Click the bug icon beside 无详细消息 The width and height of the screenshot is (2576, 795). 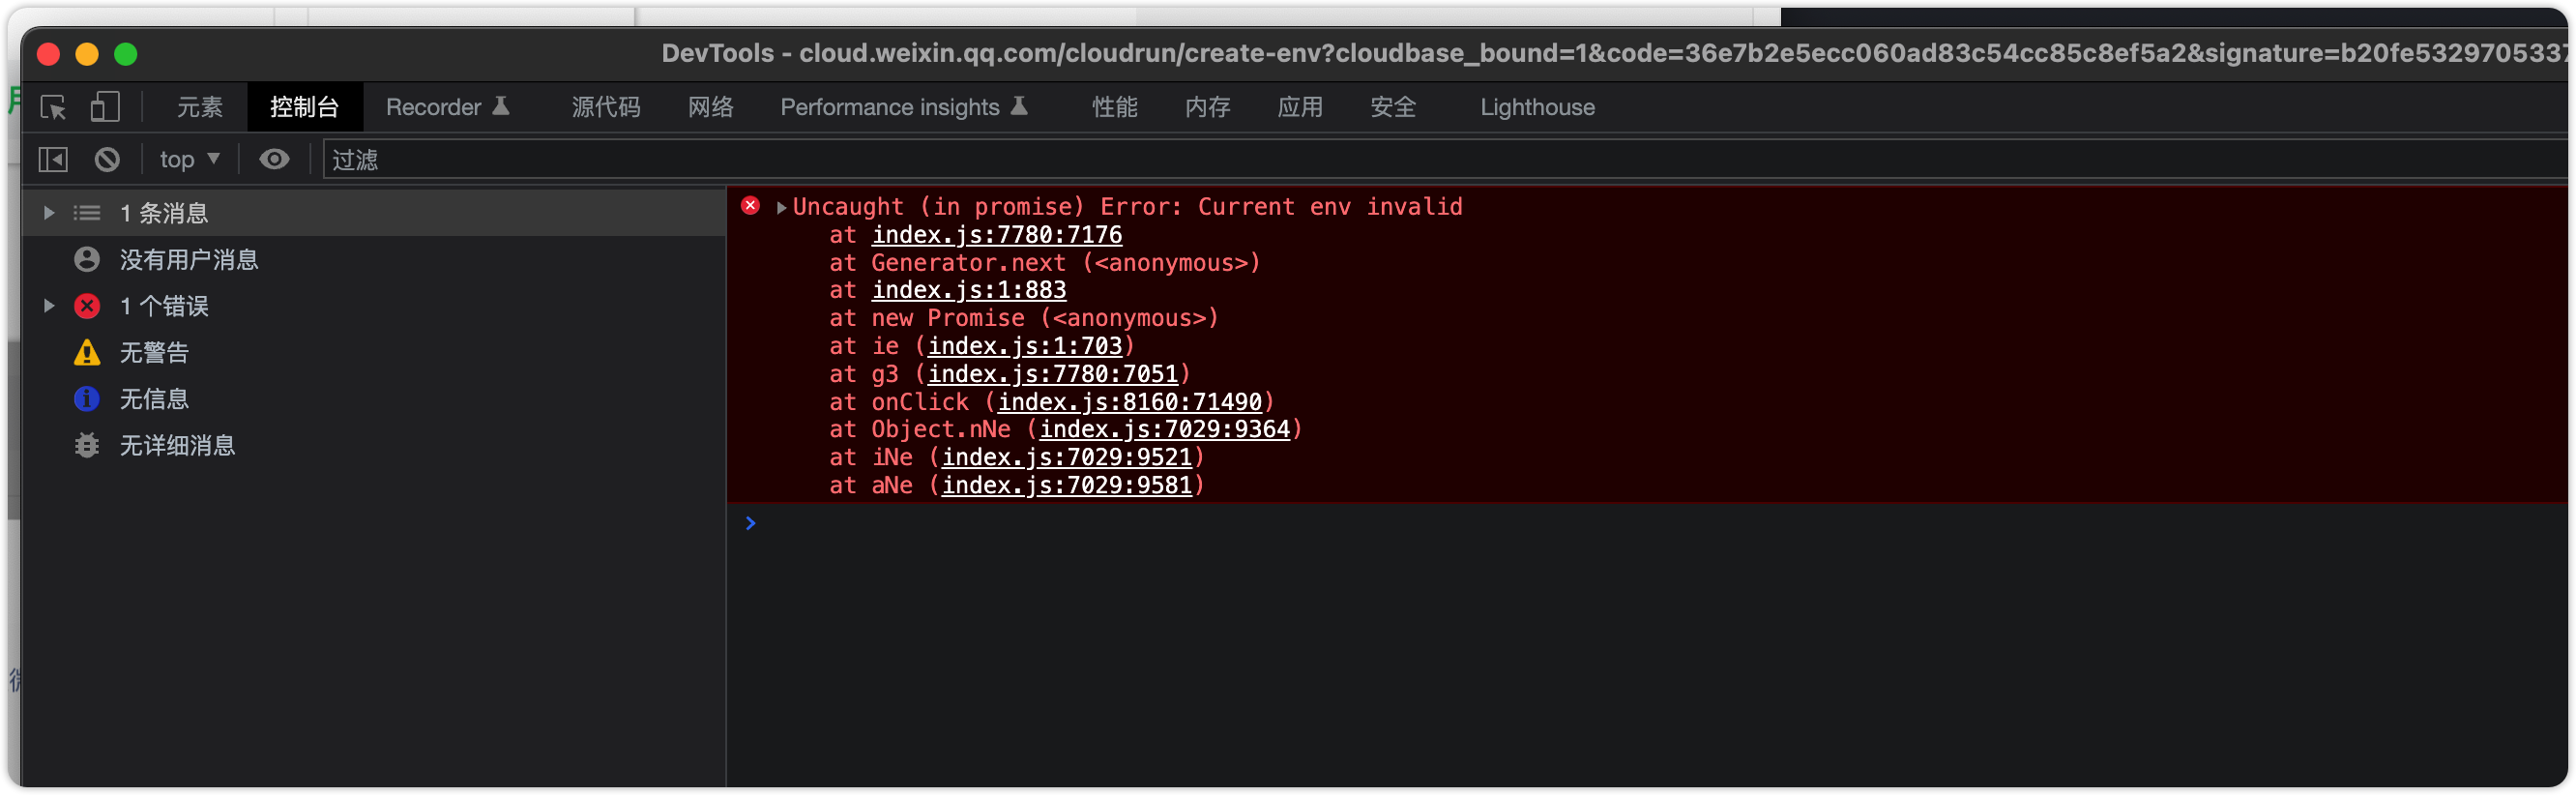pyautogui.click(x=87, y=446)
